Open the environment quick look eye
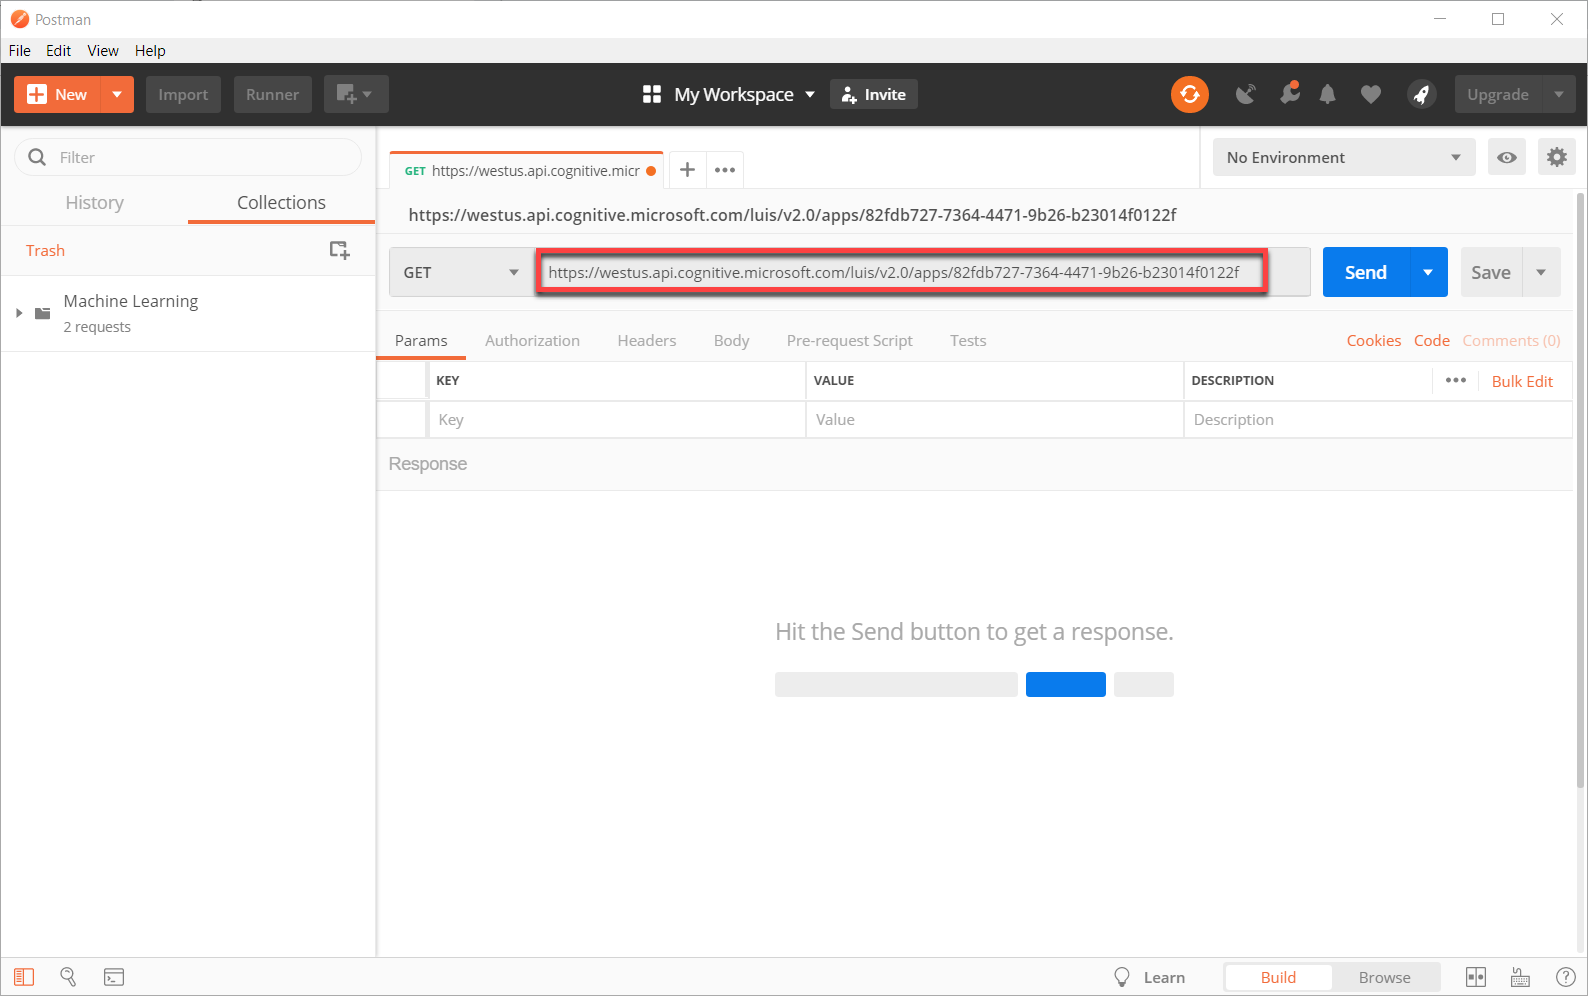 coord(1507,157)
